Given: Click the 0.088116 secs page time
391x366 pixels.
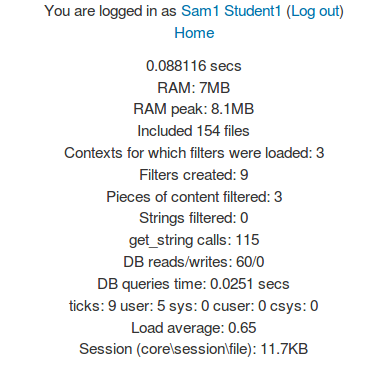Looking at the screenshot, I should (194, 66).
